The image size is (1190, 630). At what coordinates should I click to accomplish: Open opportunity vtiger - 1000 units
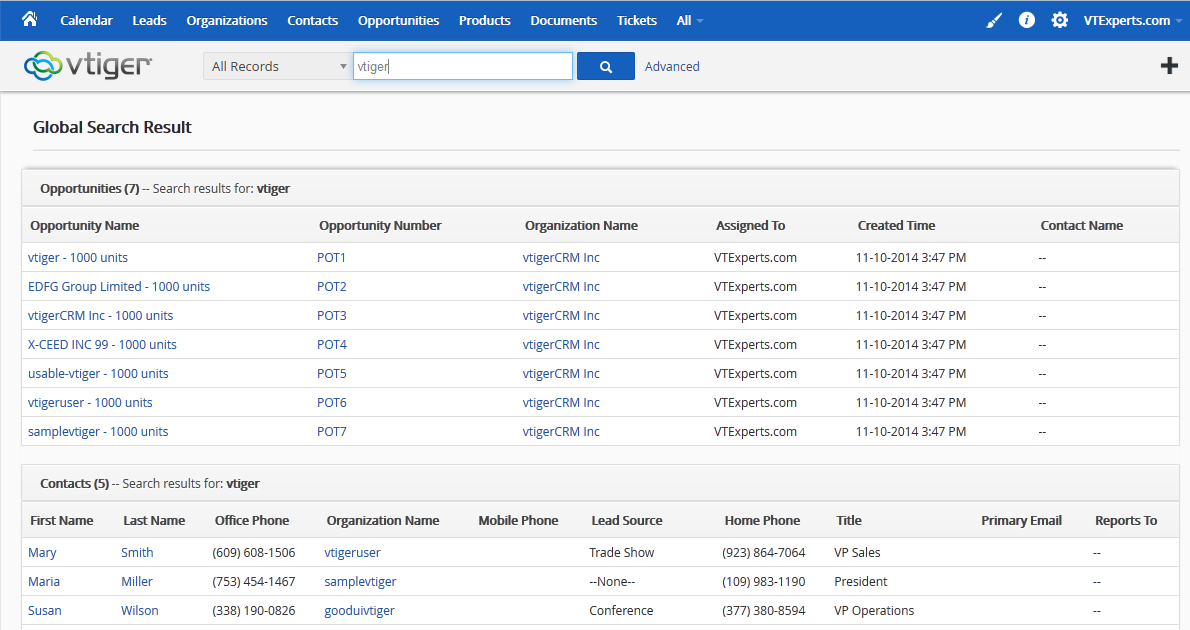click(x=77, y=257)
